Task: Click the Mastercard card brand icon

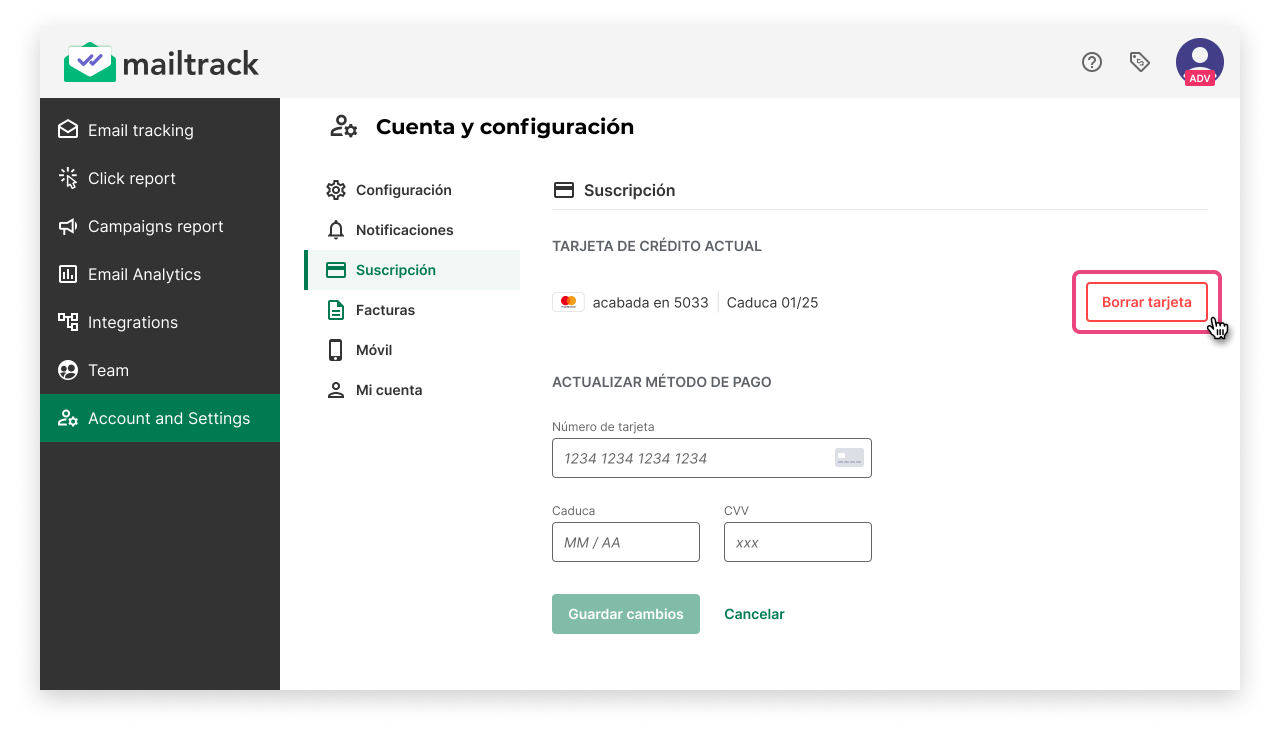Action: [568, 301]
